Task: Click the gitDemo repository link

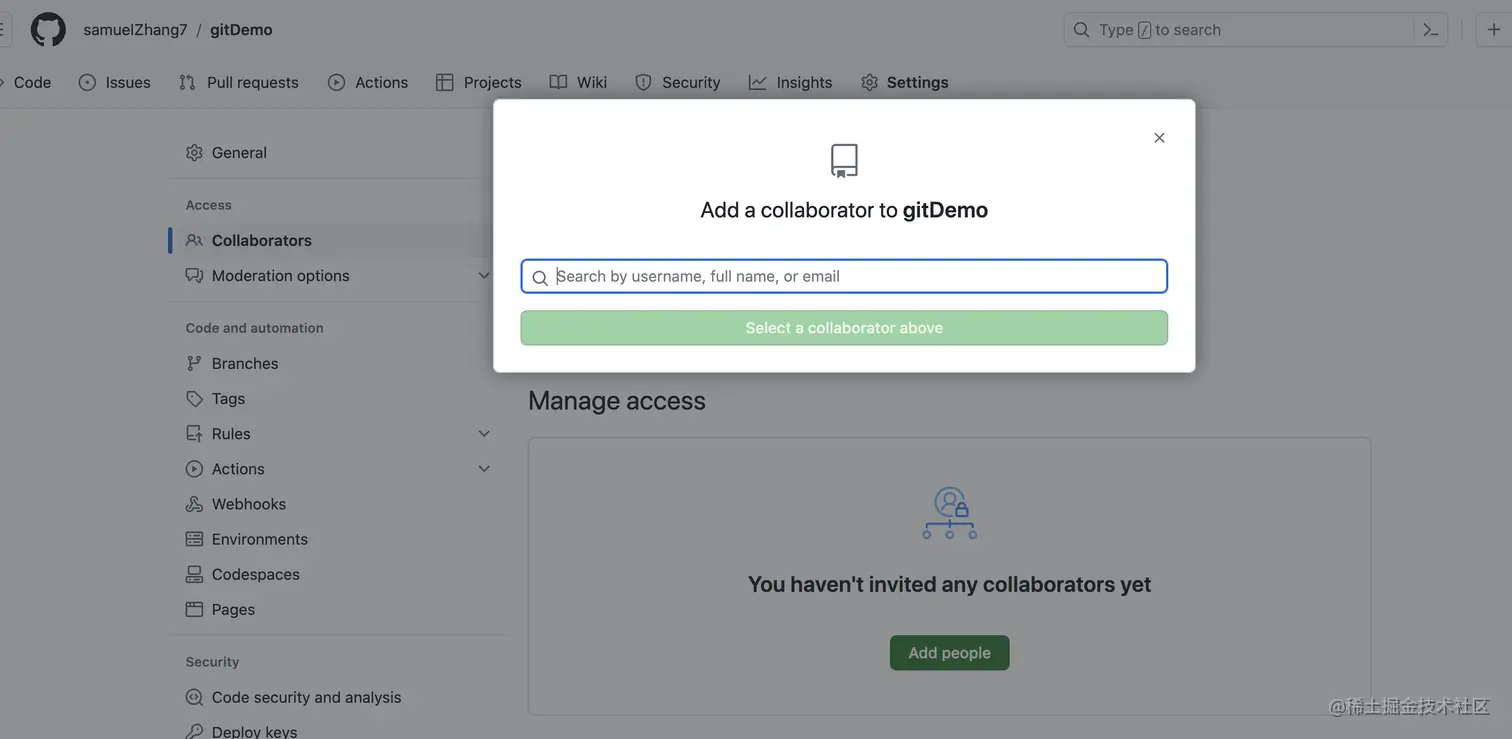Action: 241,30
